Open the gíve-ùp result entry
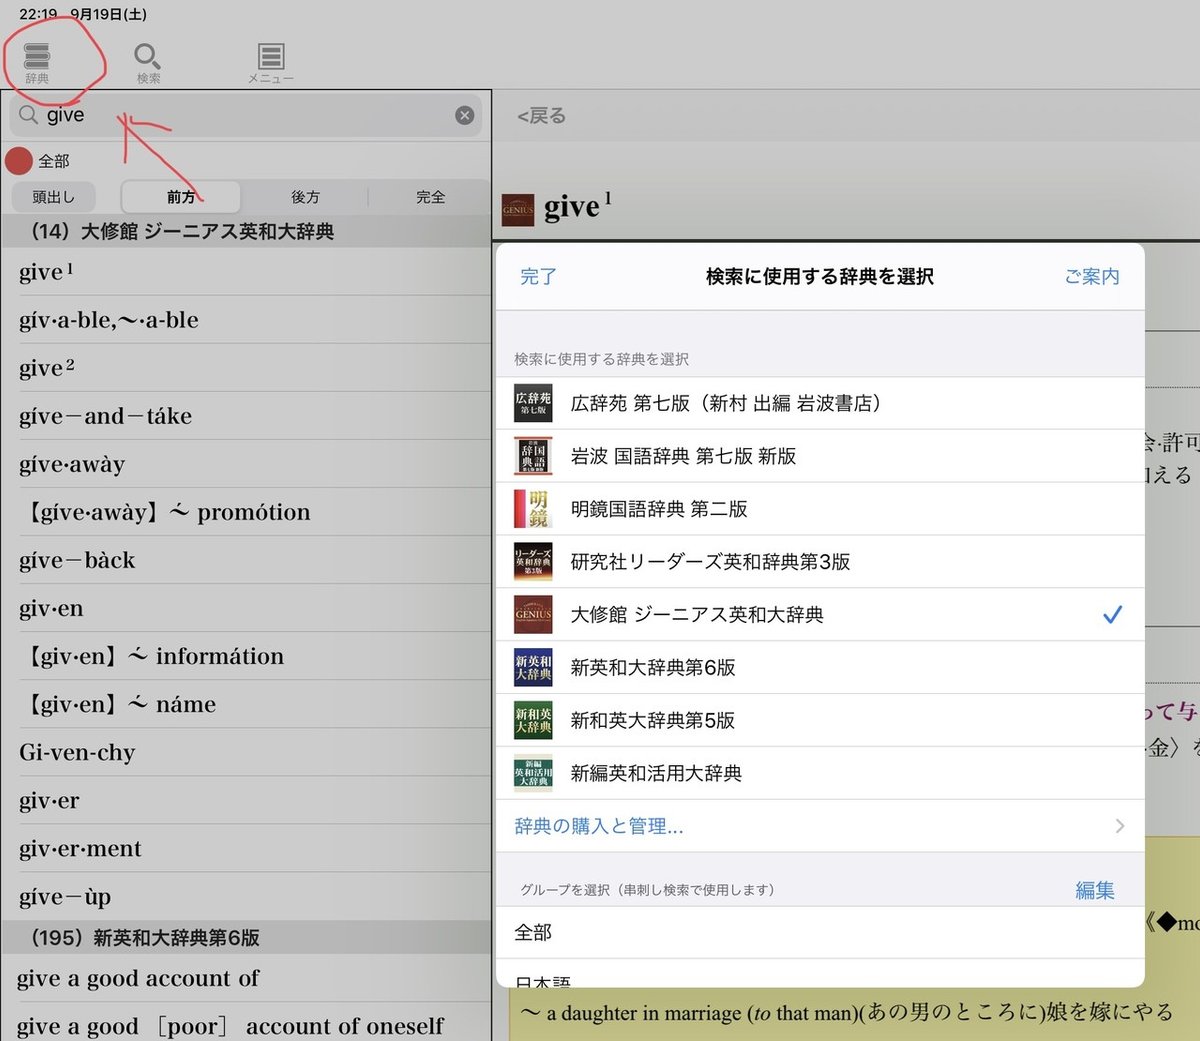1200x1041 pixels. coord(246,896)
